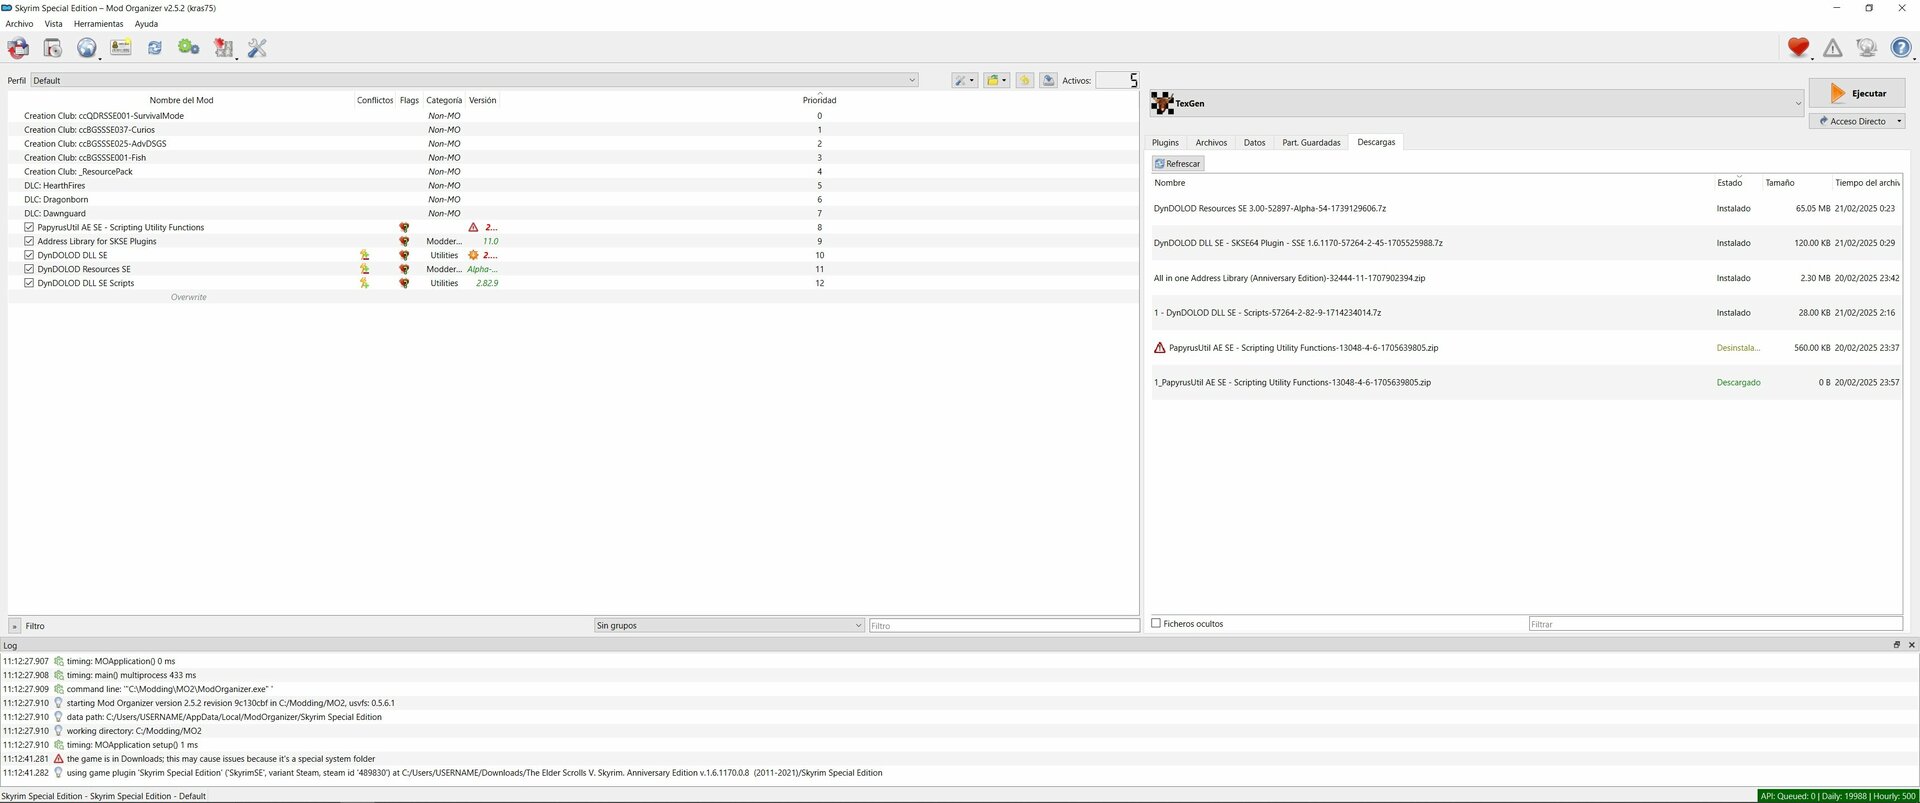Expand the Filtro panel arrow at bottom-left

(x=14, y=626)
